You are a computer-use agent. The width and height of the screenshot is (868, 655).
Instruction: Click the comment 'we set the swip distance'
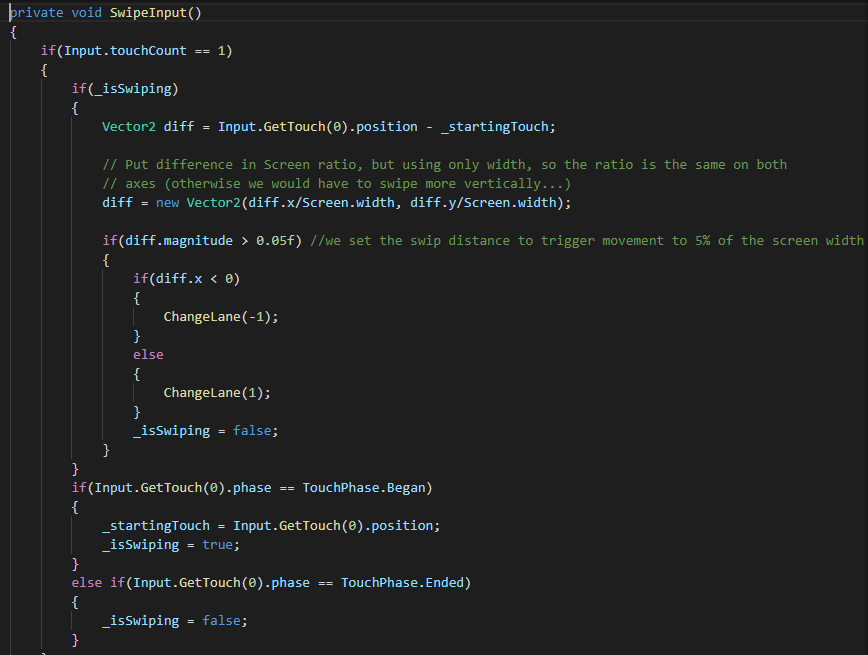(587, 241)
